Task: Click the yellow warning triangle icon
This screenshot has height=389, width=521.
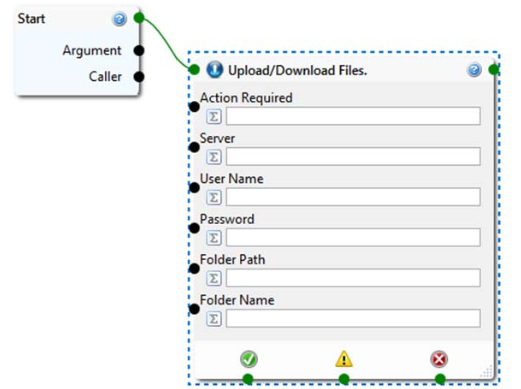Action: [344, 359]
